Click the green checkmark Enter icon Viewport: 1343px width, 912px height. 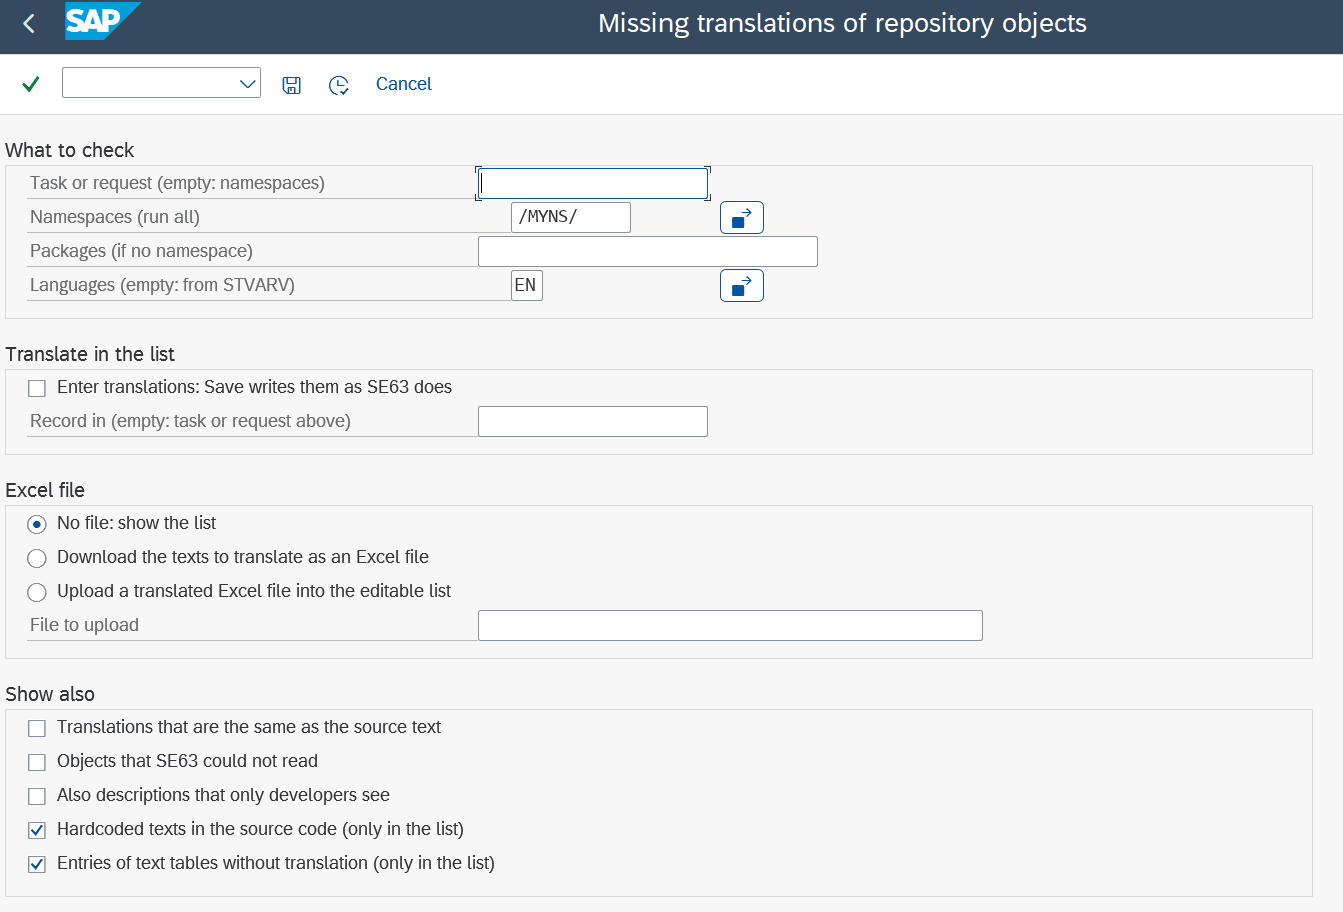pos(31,84)
